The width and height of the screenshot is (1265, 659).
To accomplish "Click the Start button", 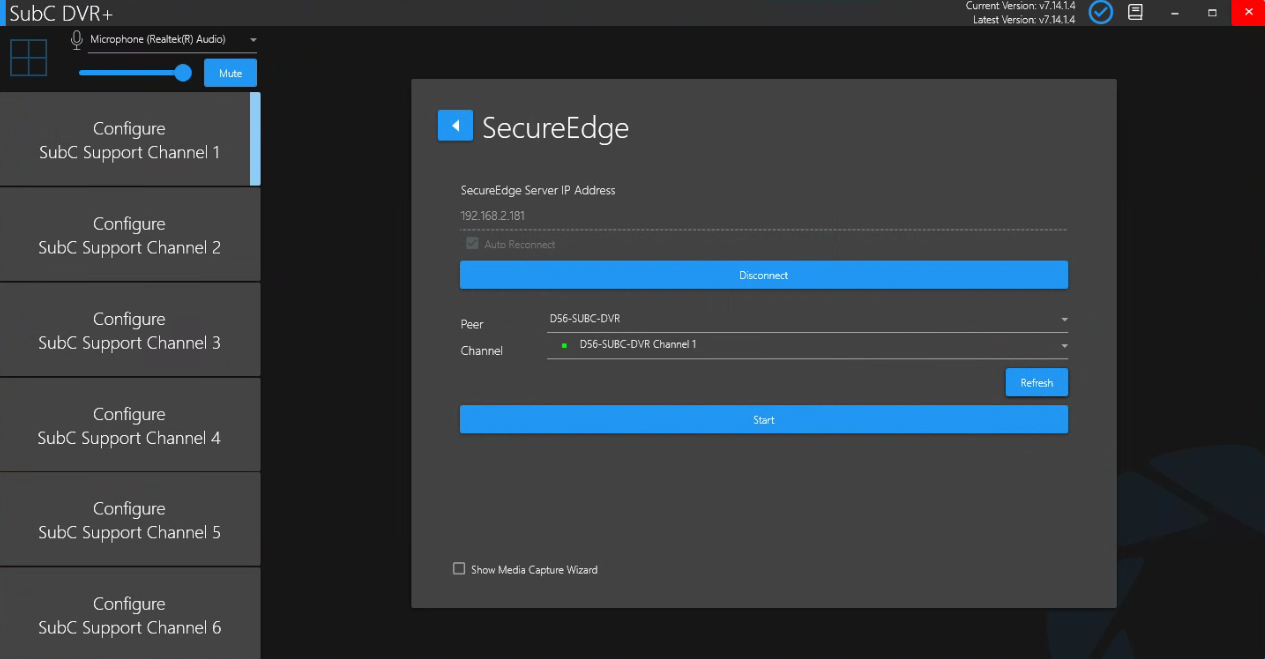I will coord(764,420).
